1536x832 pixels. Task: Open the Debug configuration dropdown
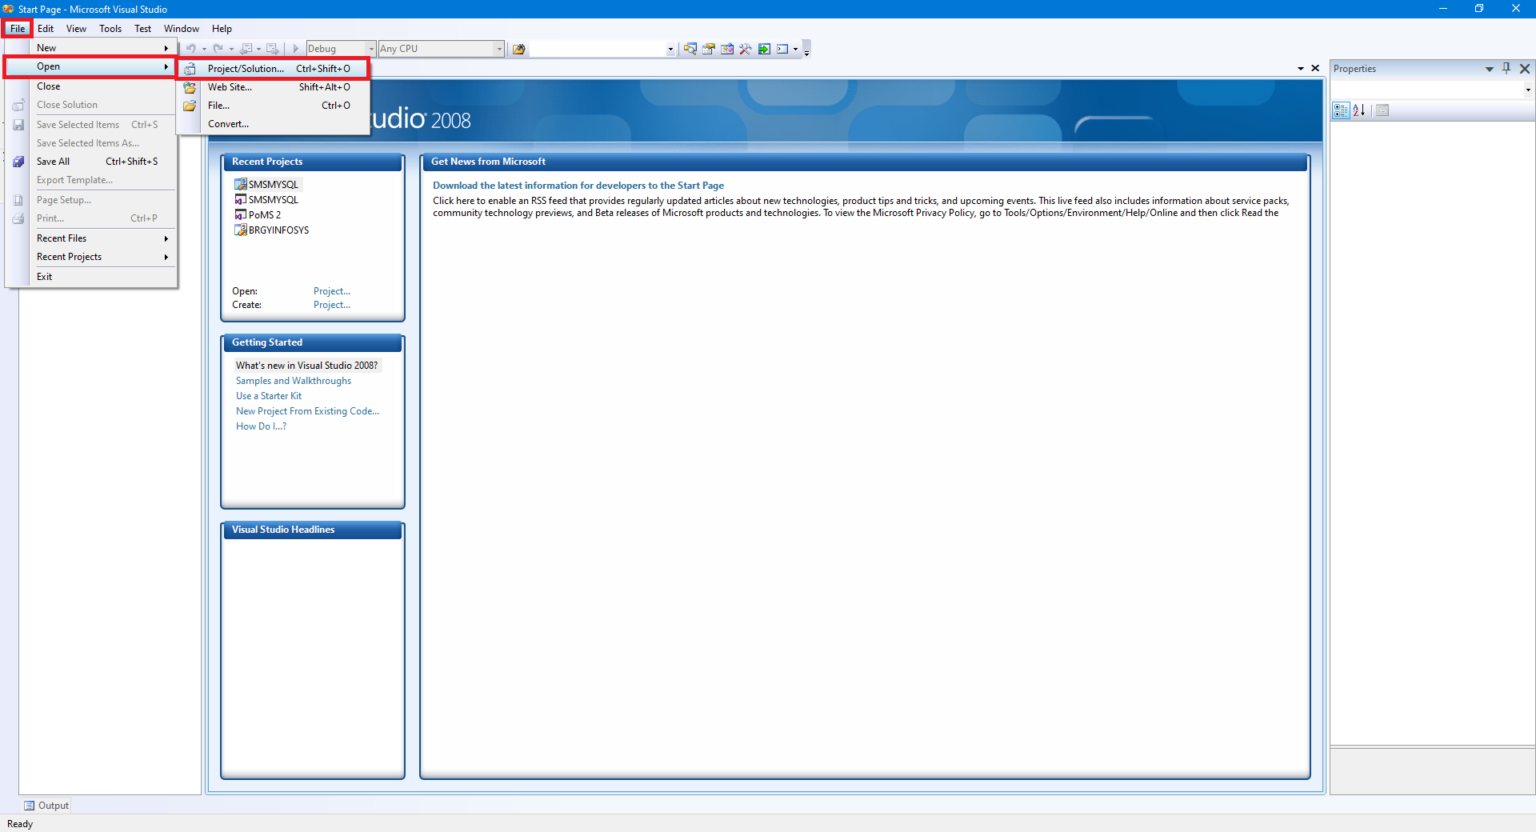click(370, 48)
